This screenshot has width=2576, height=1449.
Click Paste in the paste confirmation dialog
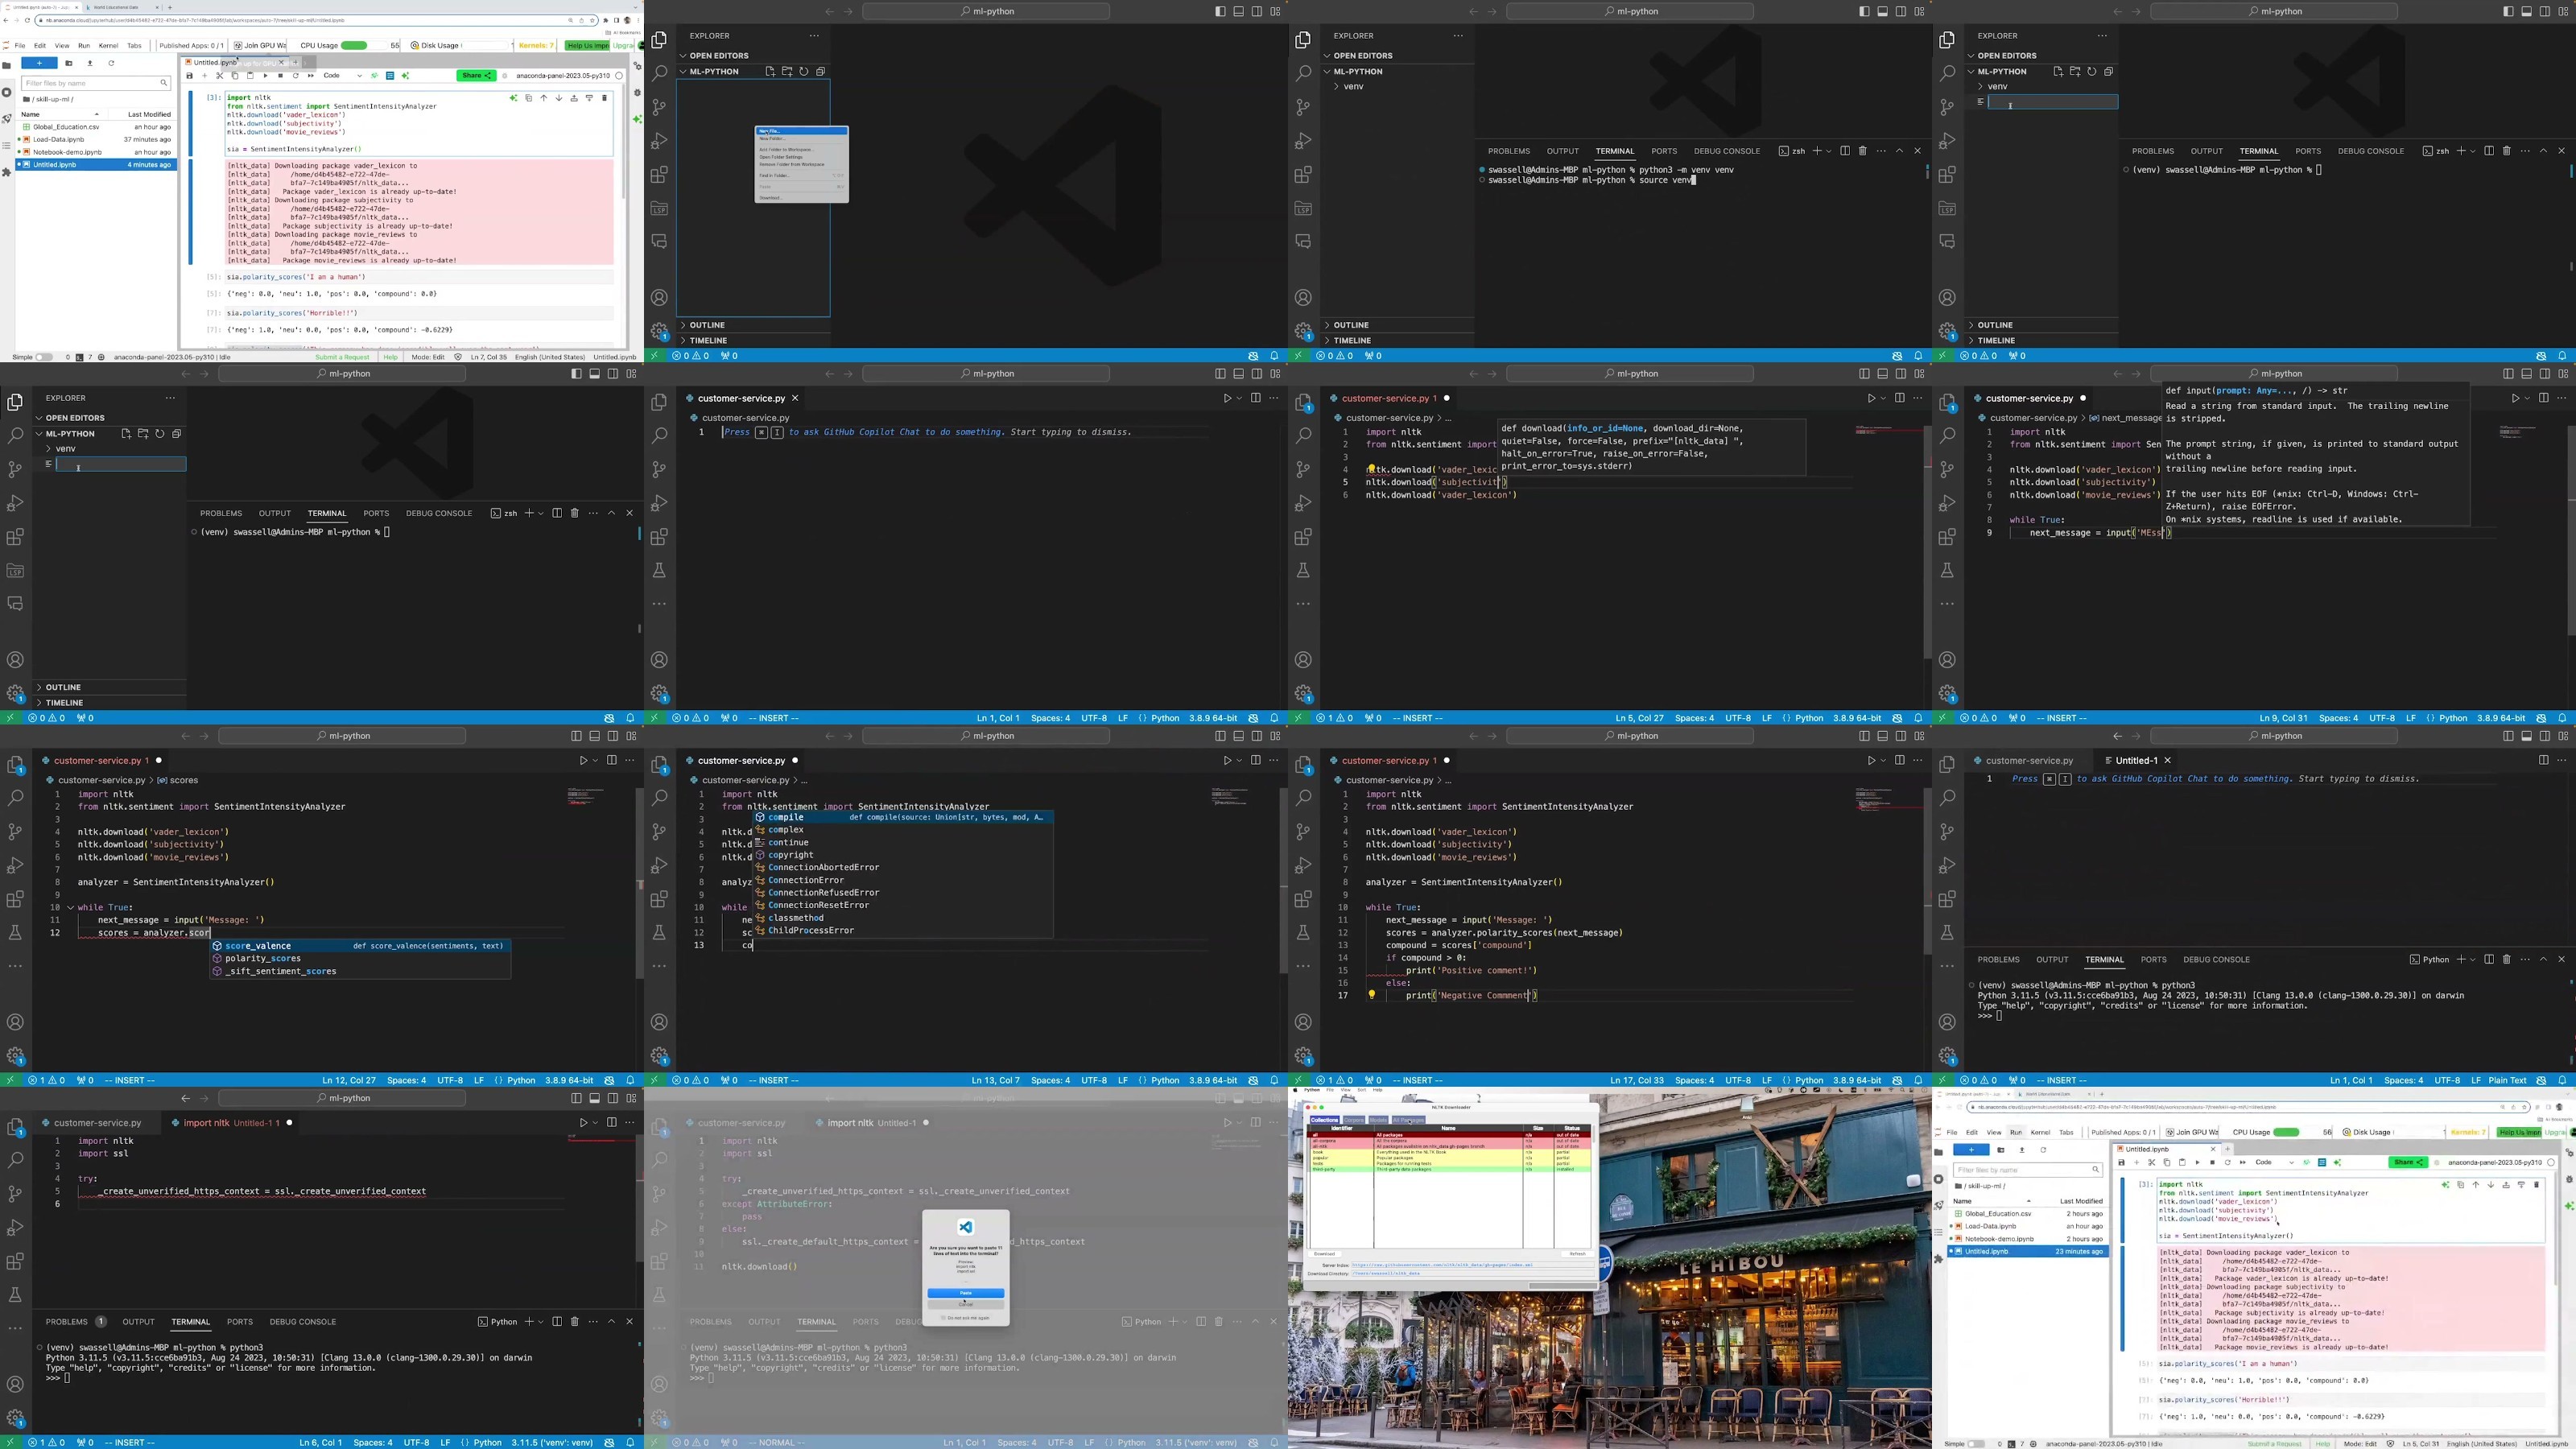(x=966, y=1293)
